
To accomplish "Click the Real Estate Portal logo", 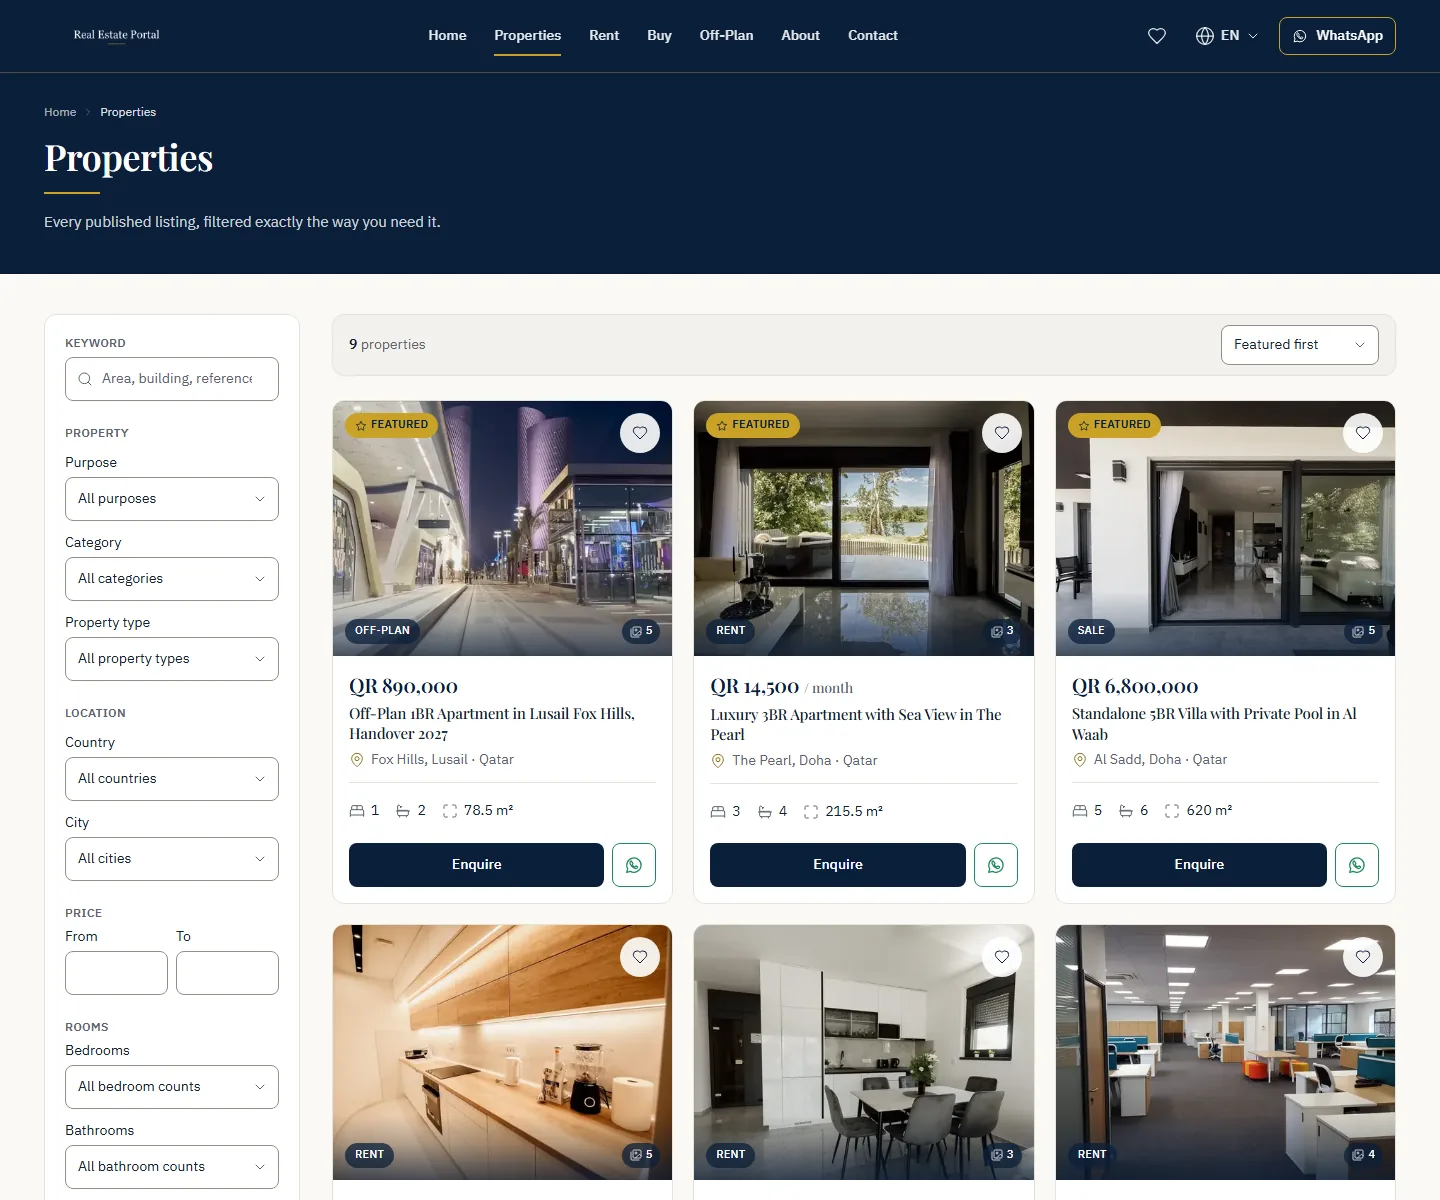I will [x=117, y=35].
